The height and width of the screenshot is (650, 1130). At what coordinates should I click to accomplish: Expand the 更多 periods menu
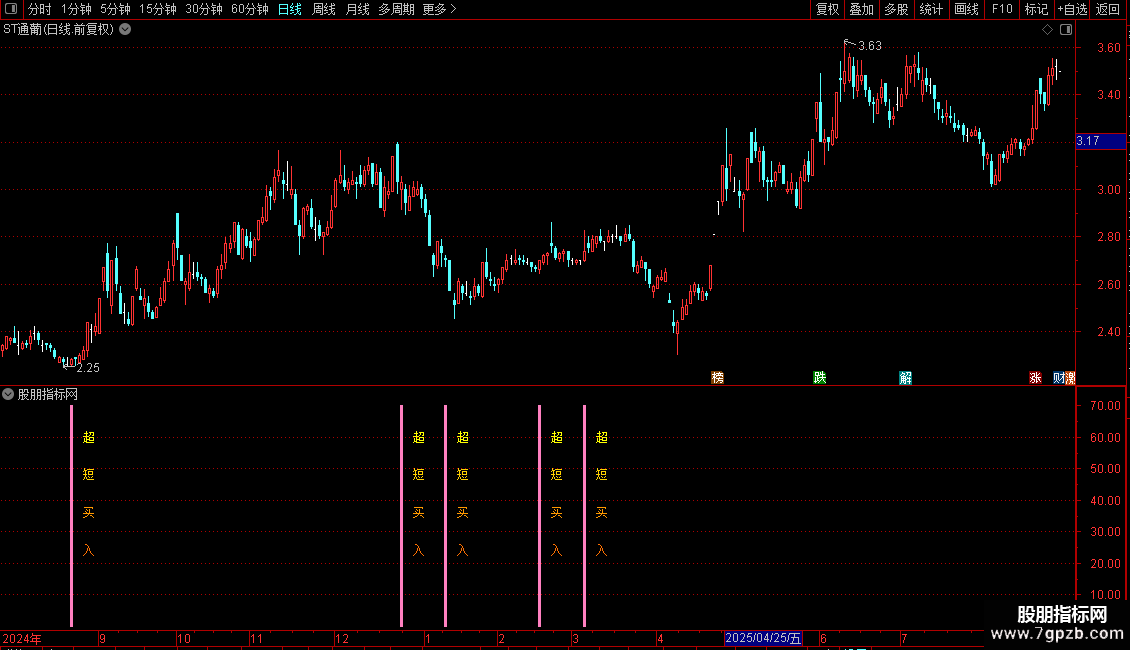coord(440,9)
